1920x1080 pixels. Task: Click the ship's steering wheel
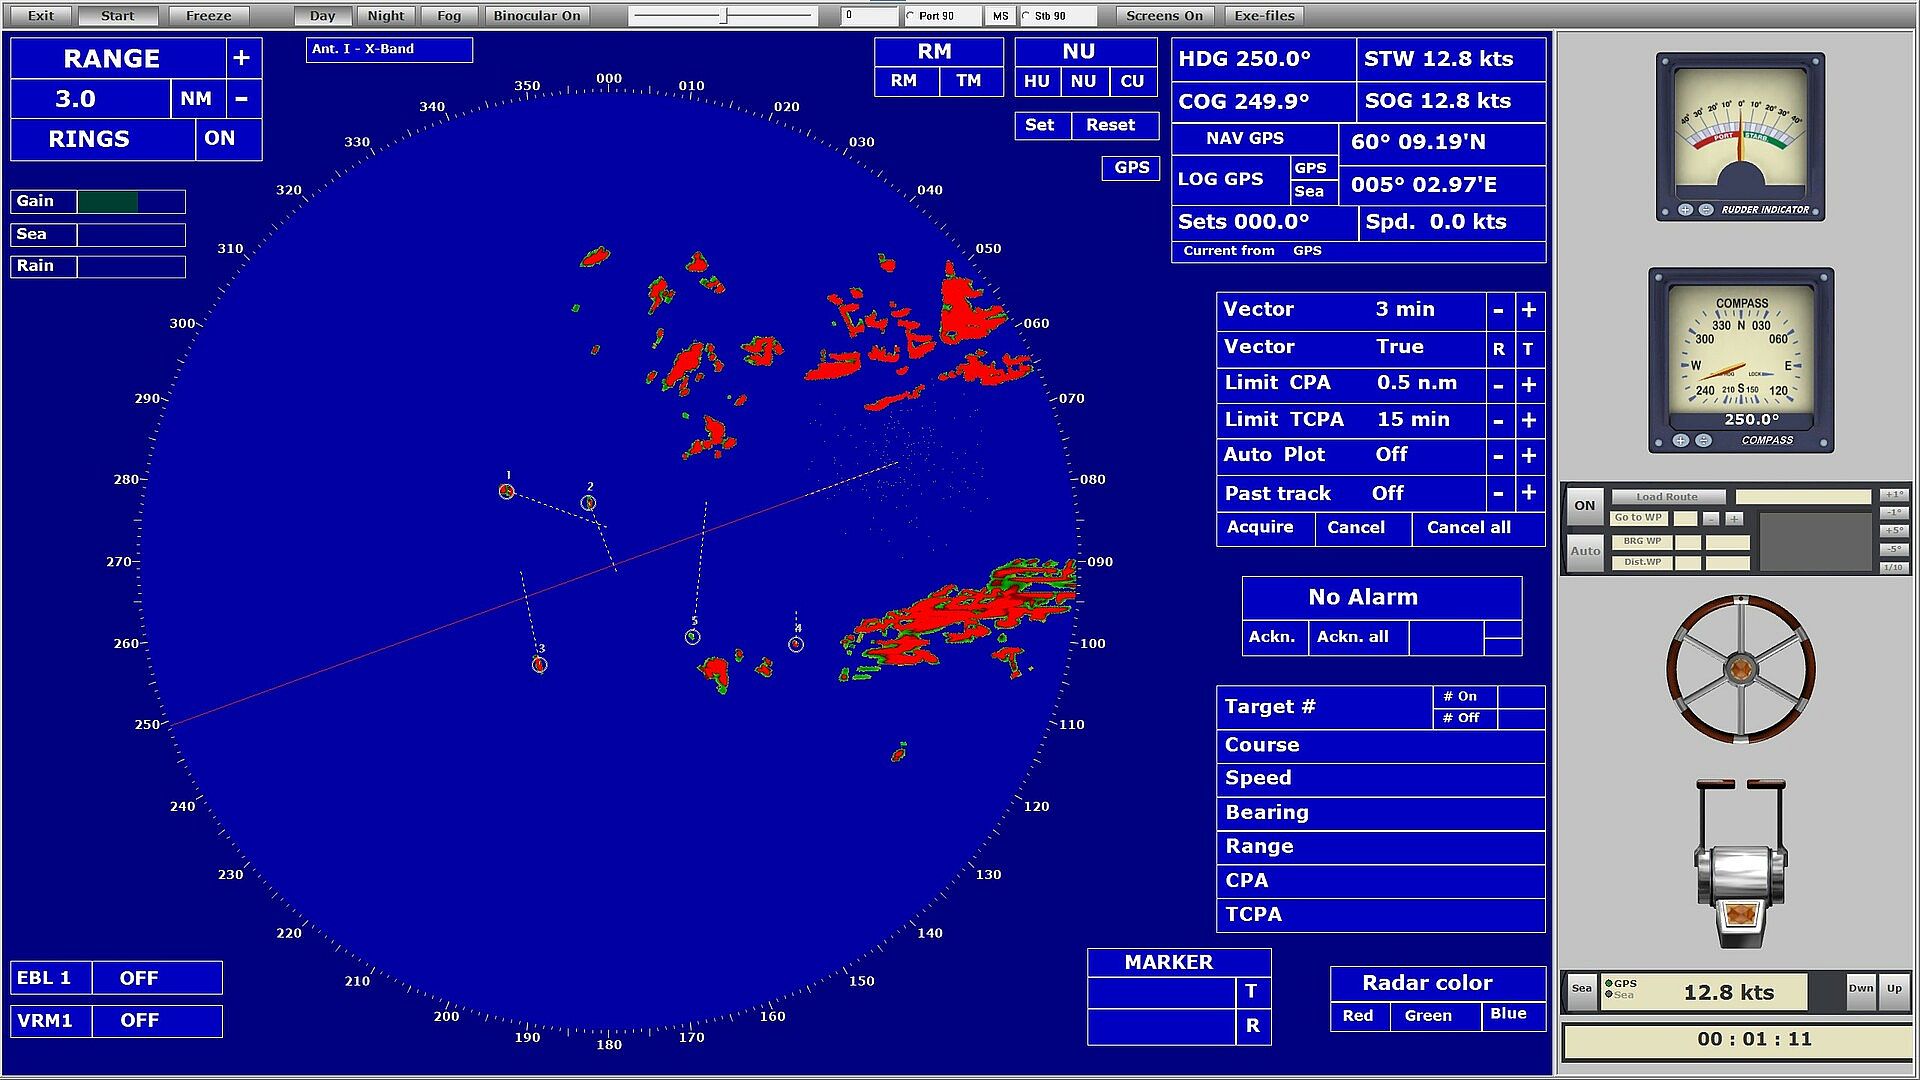(1740, 668)
